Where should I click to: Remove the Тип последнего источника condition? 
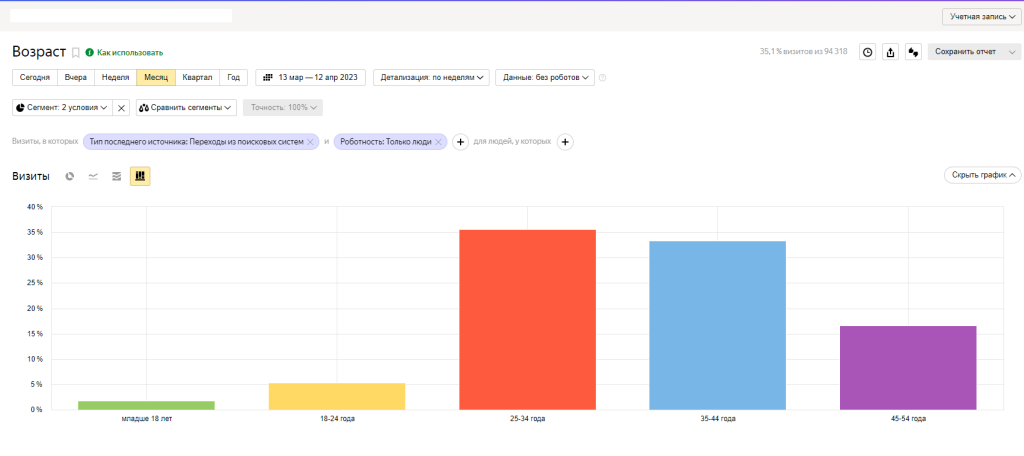[x=310, y=142]
